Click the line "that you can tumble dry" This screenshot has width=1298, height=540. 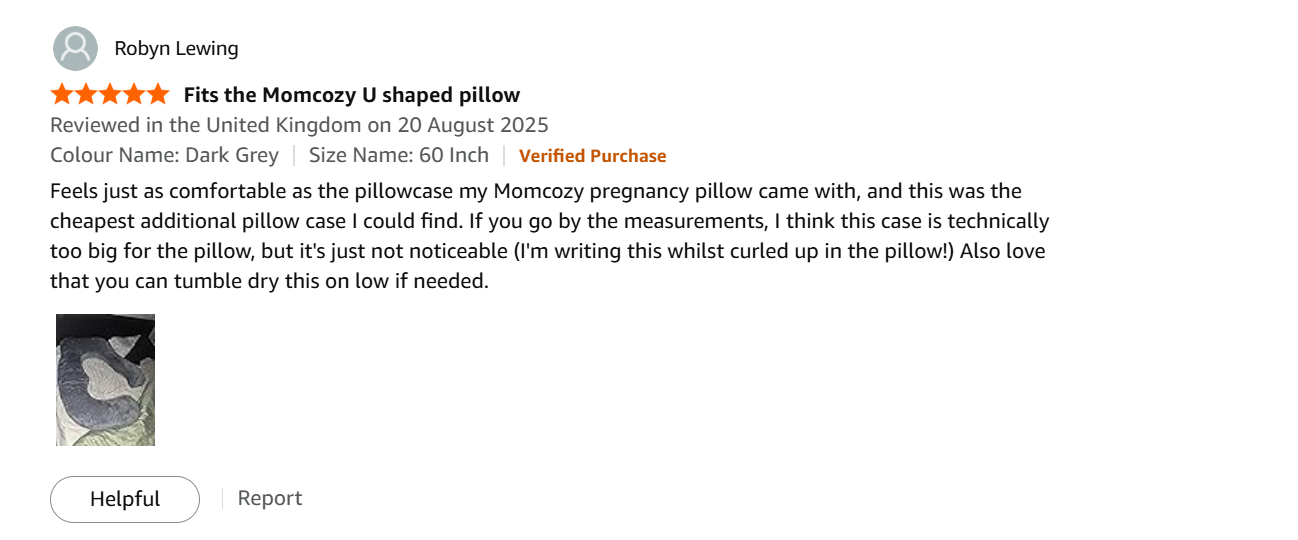point(269,281)
